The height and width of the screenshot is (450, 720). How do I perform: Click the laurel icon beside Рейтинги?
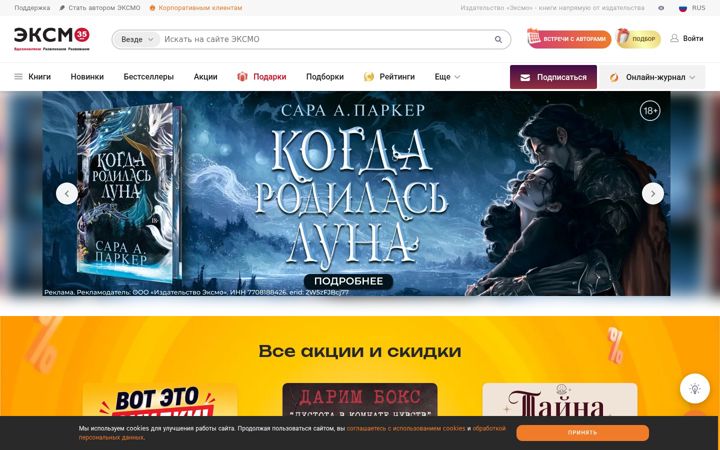pyautogui.click(x=369, y=77)
